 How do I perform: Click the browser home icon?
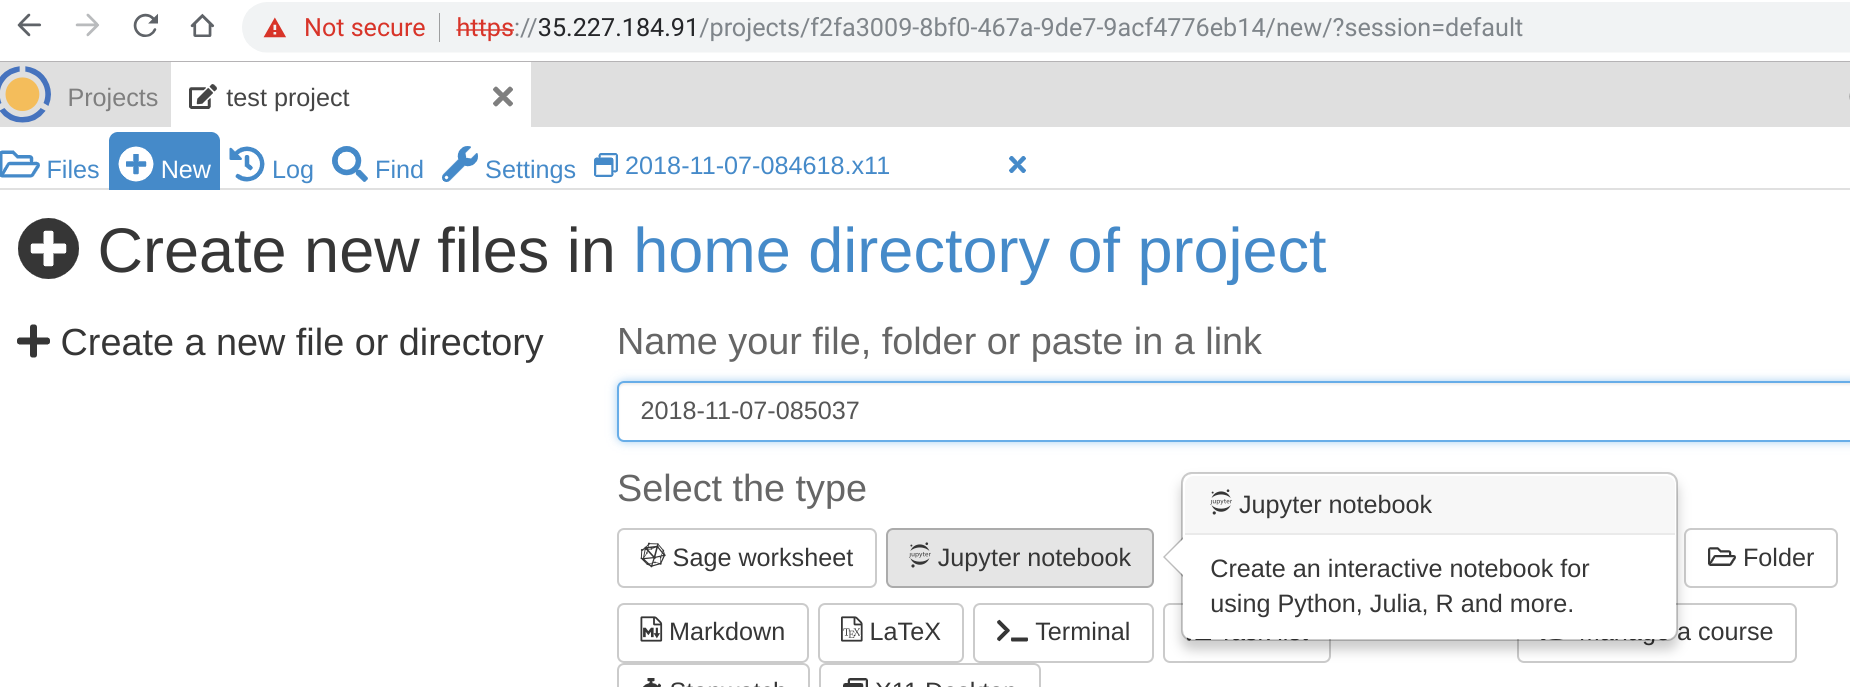pos(202,26)
